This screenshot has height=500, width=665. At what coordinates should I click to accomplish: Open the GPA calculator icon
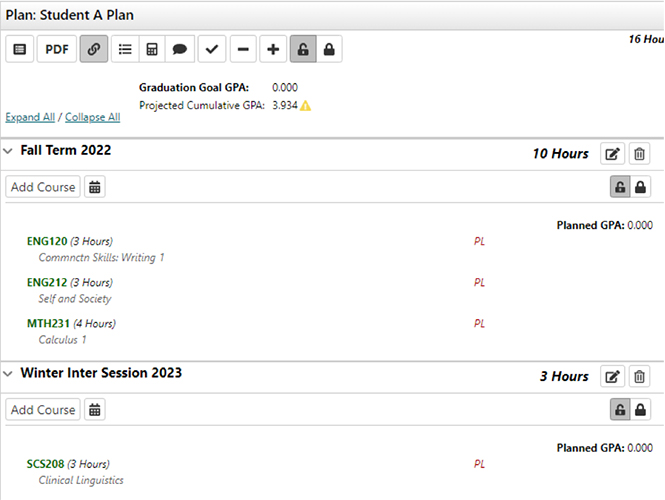coord(152,49)
